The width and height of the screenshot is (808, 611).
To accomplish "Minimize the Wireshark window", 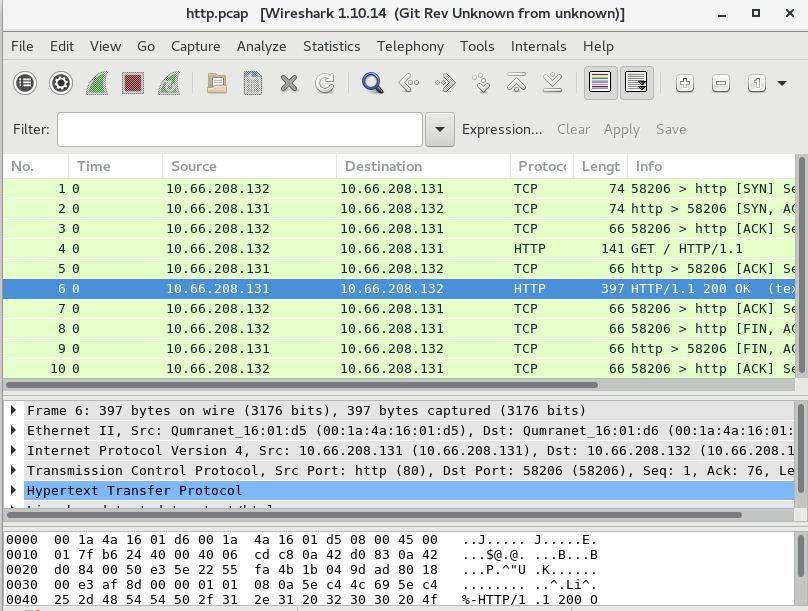I will [x=722, y=14].
